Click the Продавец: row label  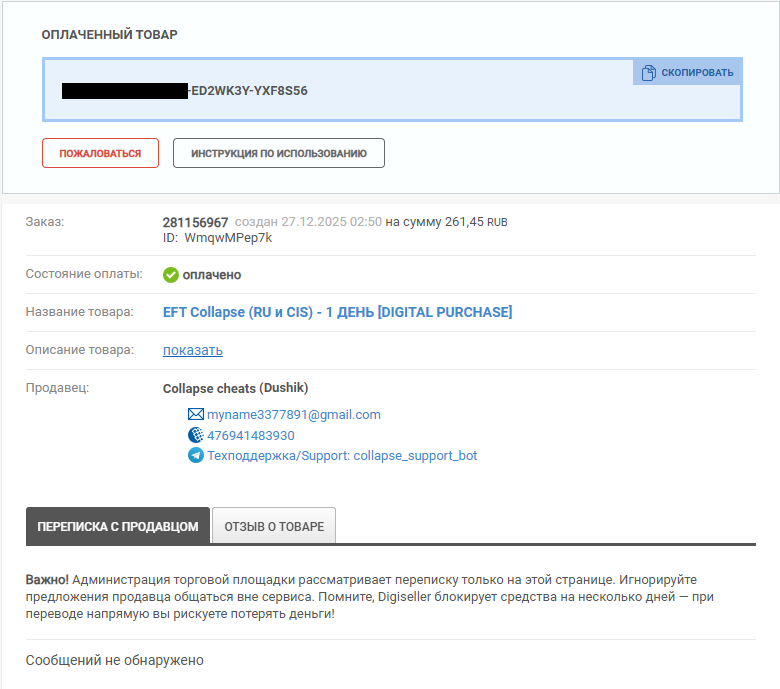tap(57, 388)
